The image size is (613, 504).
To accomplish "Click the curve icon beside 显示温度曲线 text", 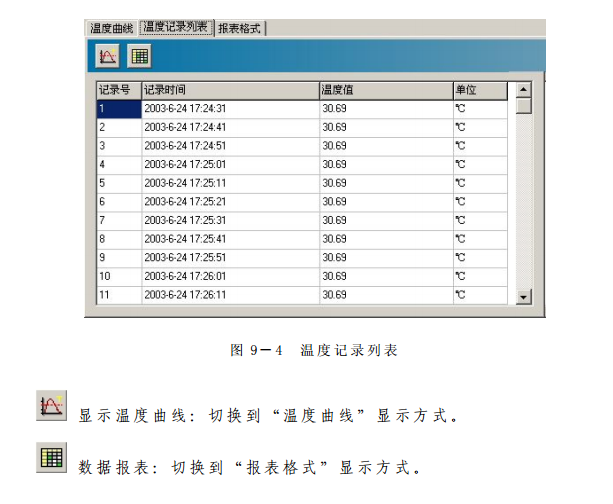I will click(52, 405).
